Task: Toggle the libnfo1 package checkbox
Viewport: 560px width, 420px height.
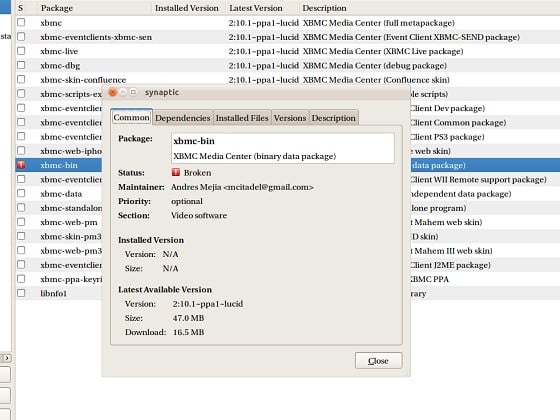Action: (21, 293)
